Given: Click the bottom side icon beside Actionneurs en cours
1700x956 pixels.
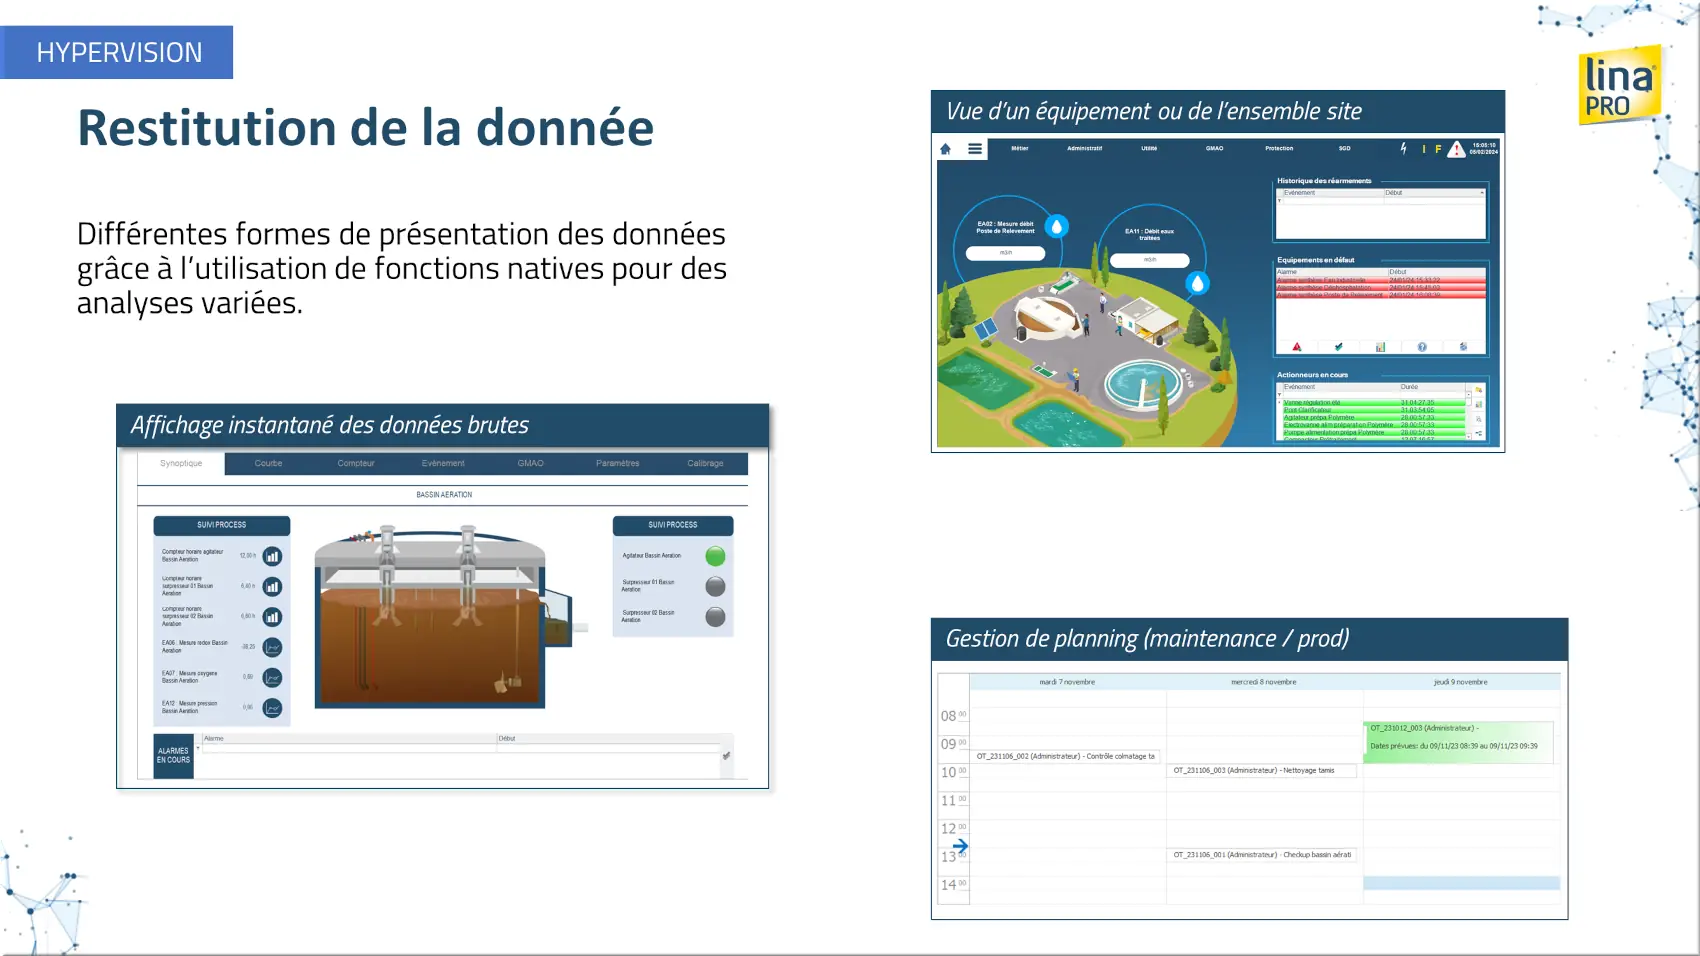Looking at the screenshot, I should (1479, 434).
